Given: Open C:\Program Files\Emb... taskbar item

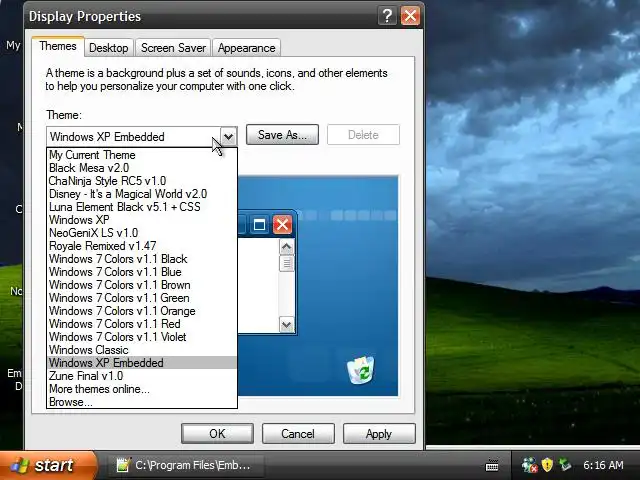Looking at the screenshot, I should click(184, 465).
